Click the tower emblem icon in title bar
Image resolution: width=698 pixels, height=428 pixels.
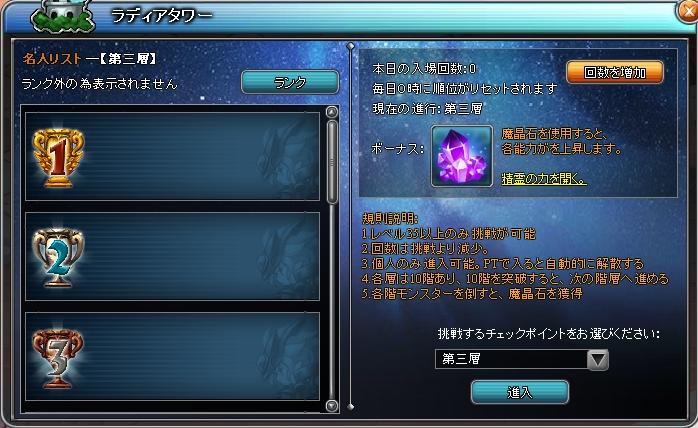[62, 17]
